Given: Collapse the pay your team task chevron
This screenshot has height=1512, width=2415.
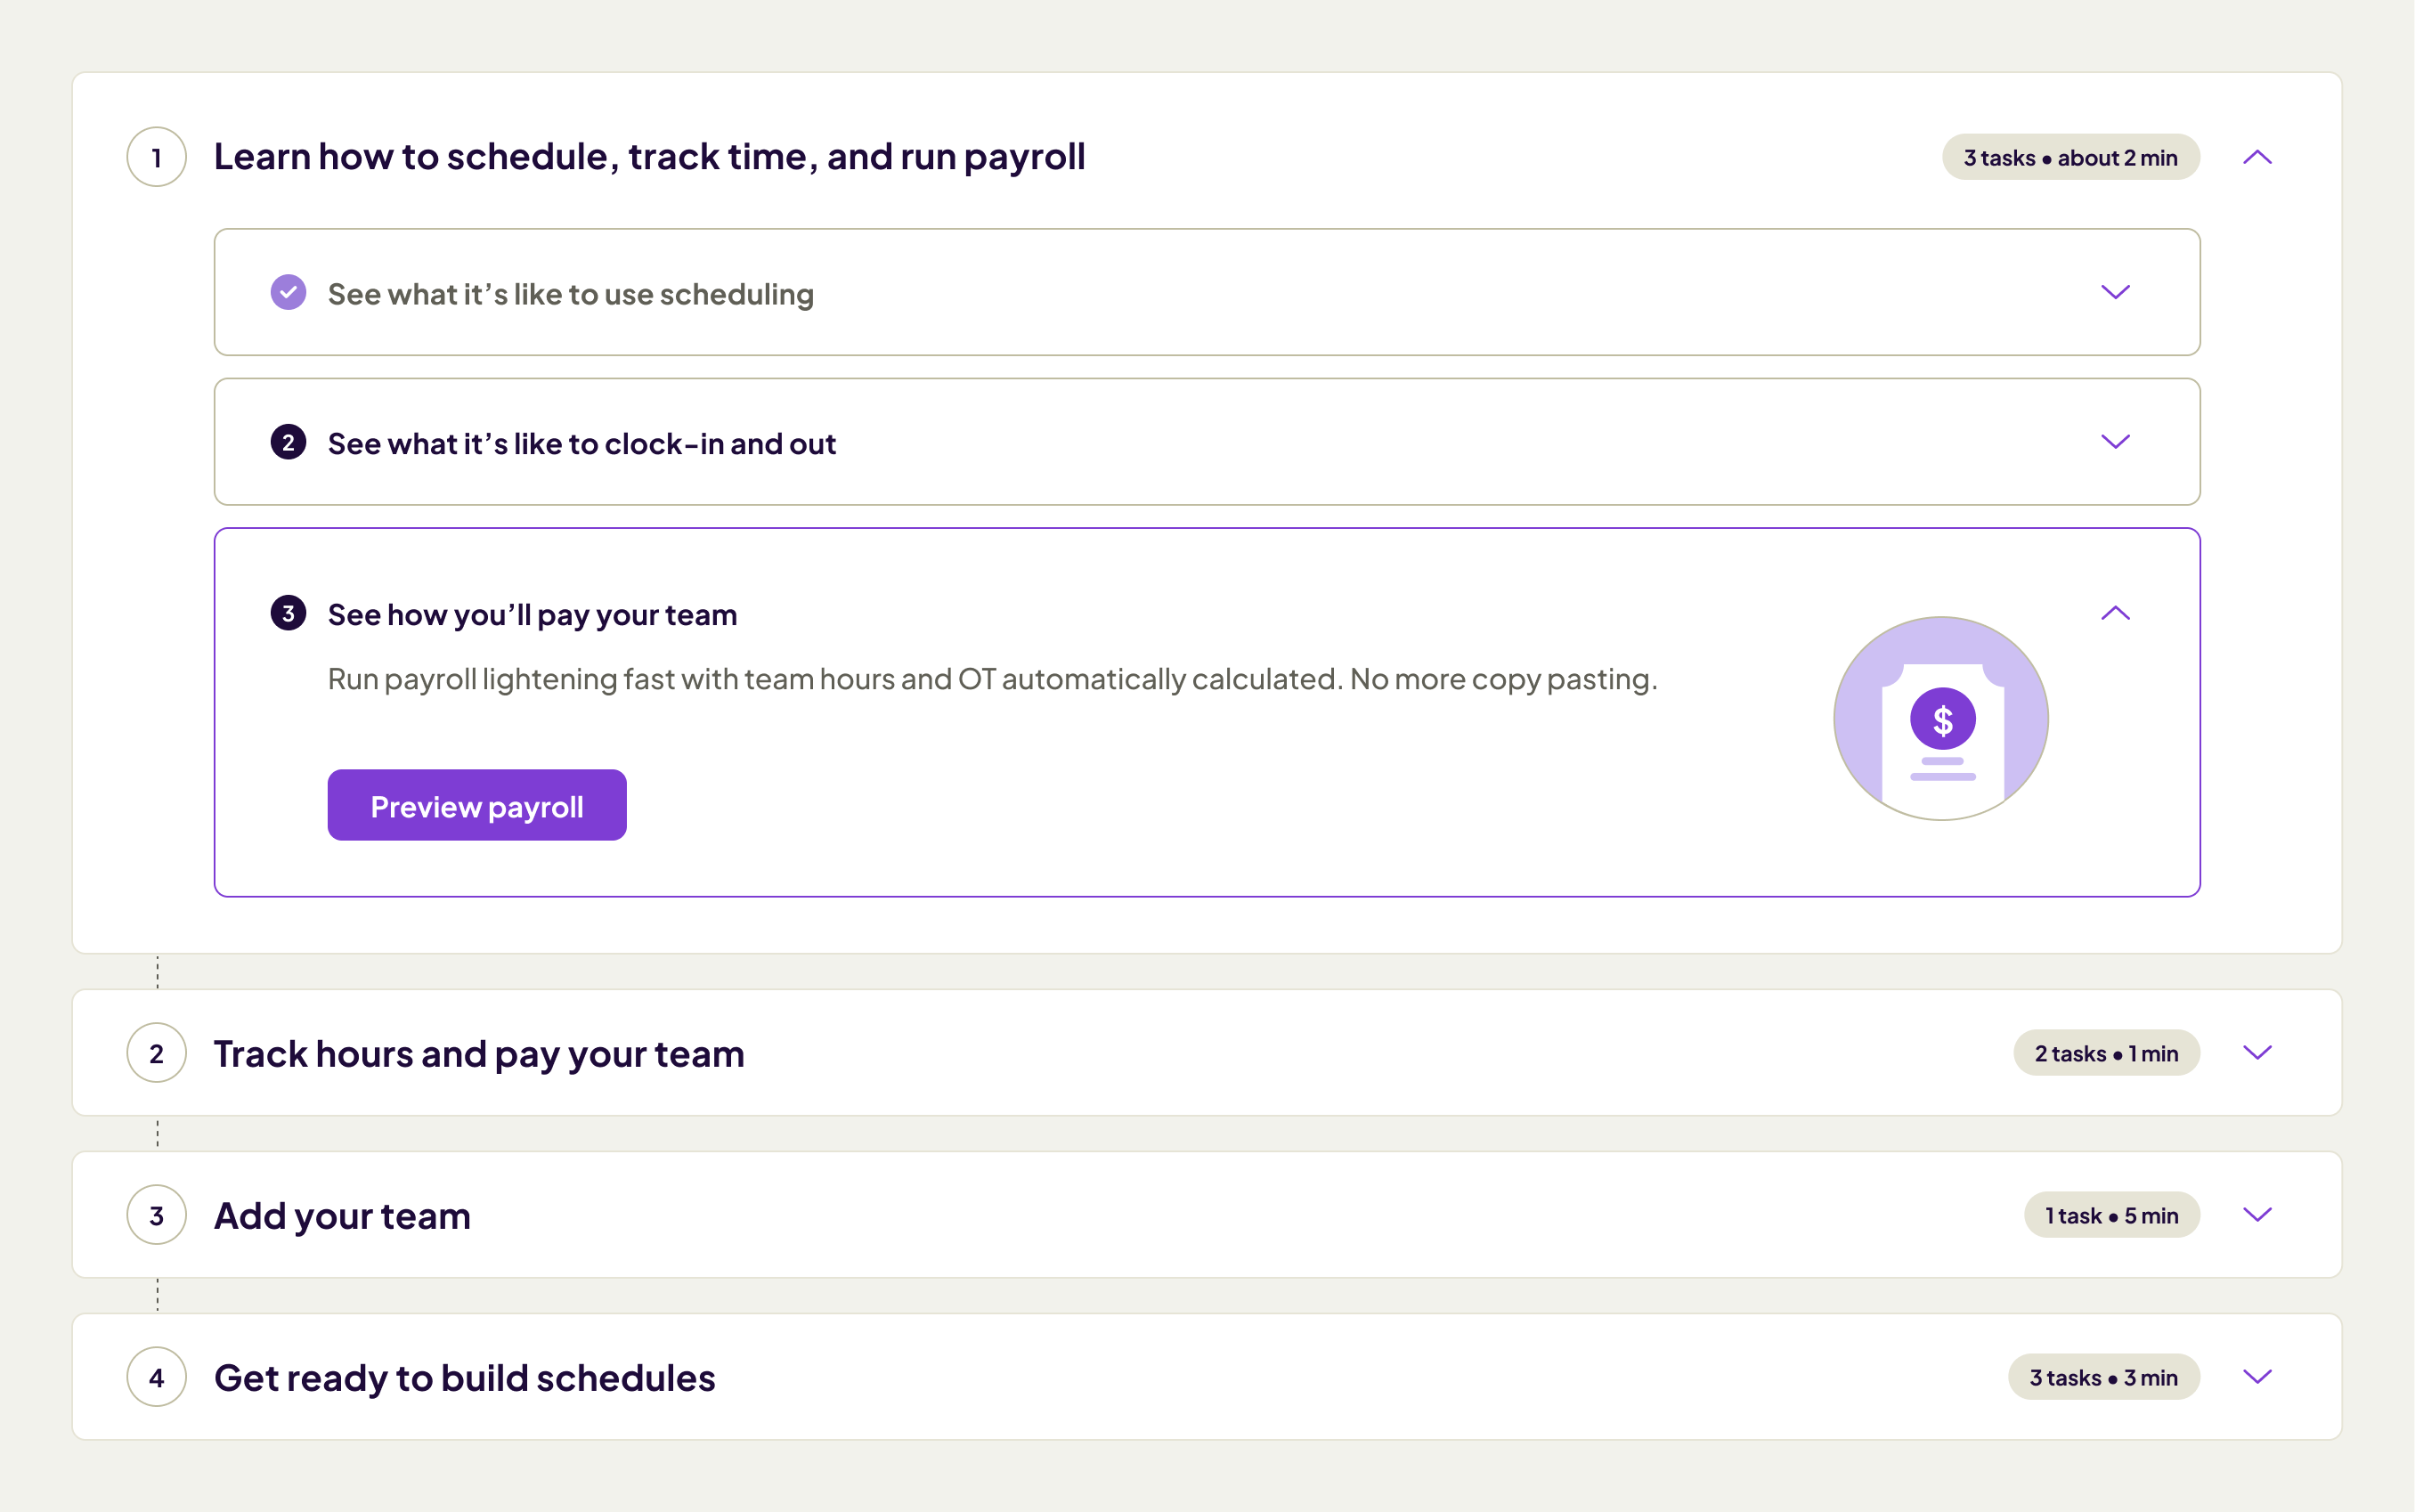Looking at the screenshot, I should point(2115,613).
